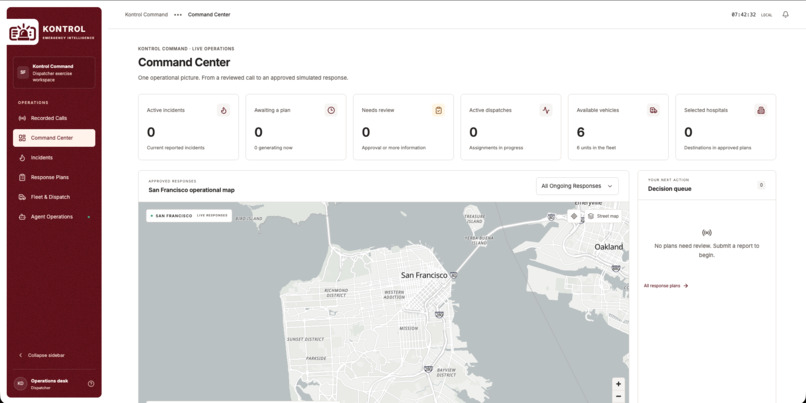The width and height of the screenshot is (806, 403).
Task: Expand the breadcrumb ellipsis menu
Action: pos(178,14)
